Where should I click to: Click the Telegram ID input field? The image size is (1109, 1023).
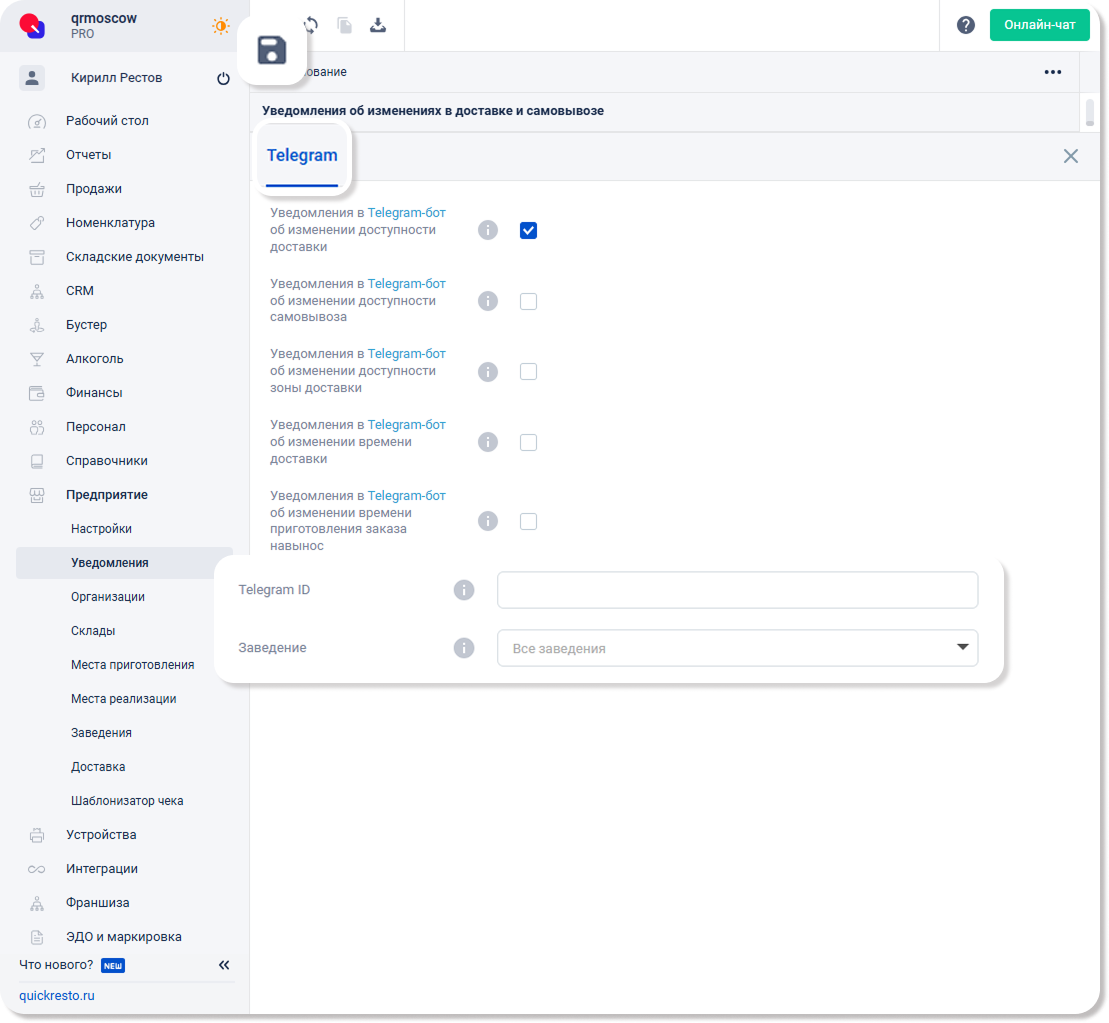(737, 590)
